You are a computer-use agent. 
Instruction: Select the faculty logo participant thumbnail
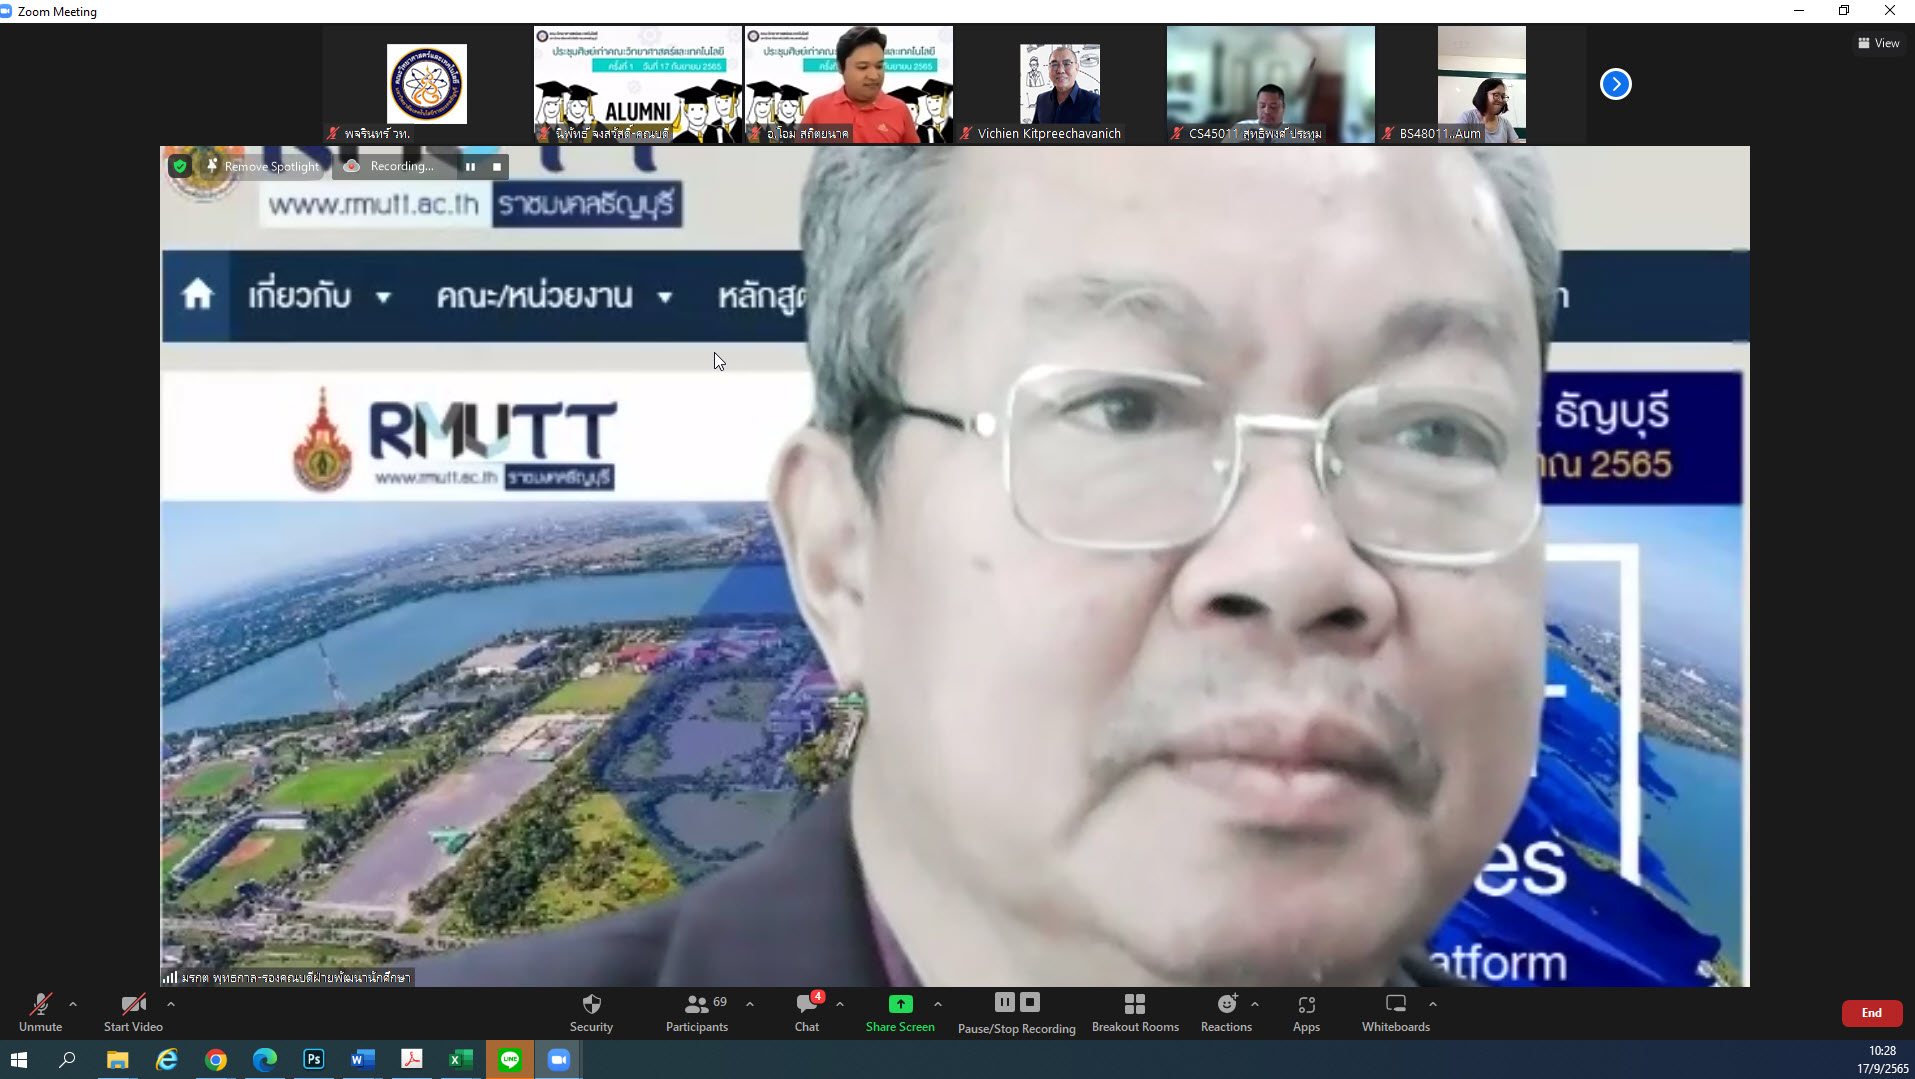click(427, 84)
